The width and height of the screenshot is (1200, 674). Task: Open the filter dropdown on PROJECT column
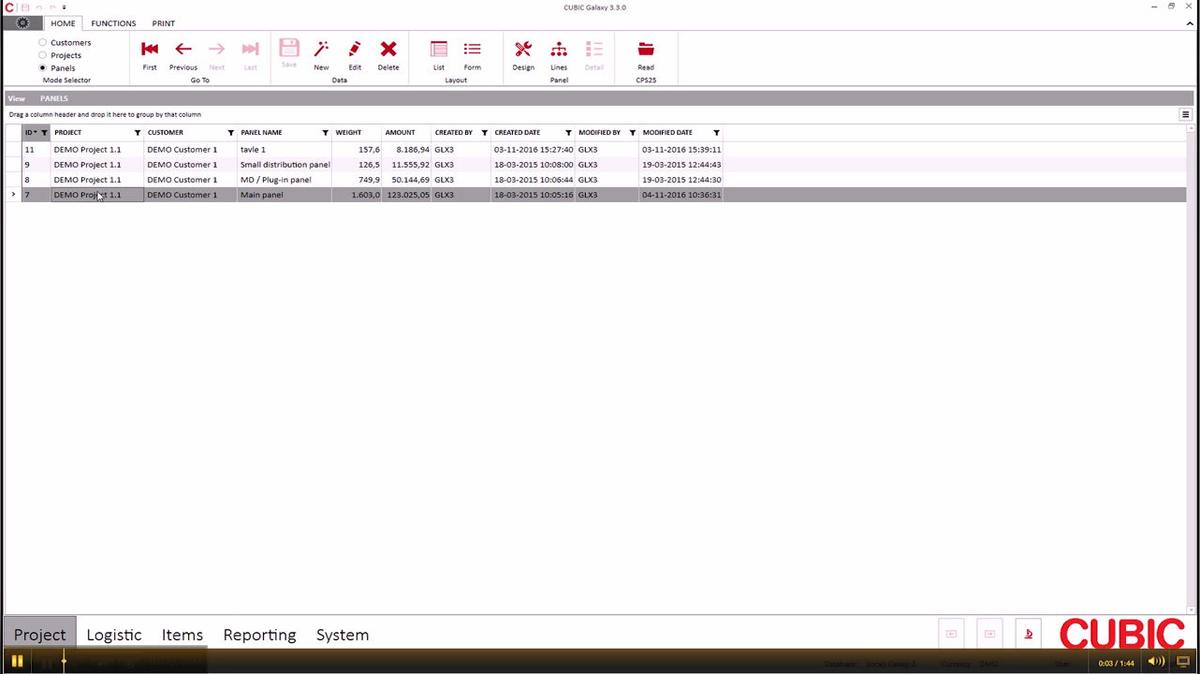(137, 133)
